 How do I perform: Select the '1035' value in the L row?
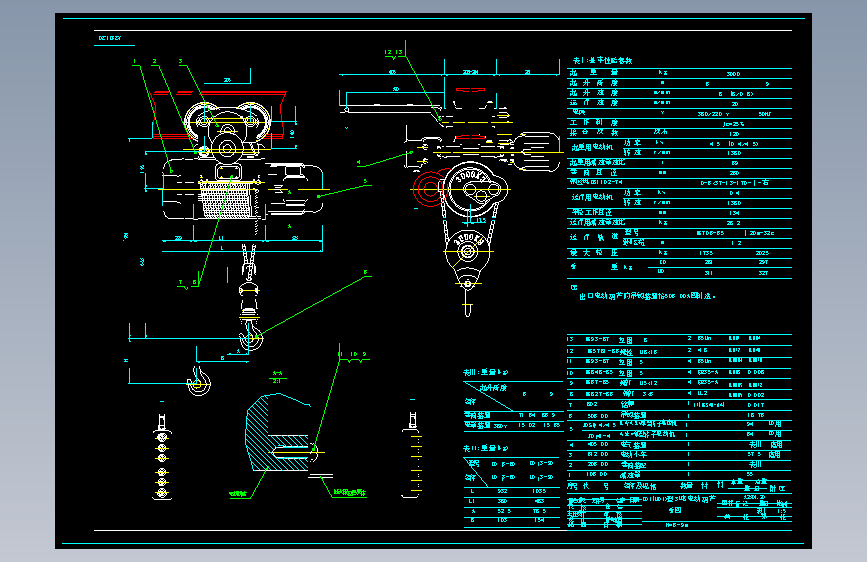pyautogui.click(x=538, y=491)
